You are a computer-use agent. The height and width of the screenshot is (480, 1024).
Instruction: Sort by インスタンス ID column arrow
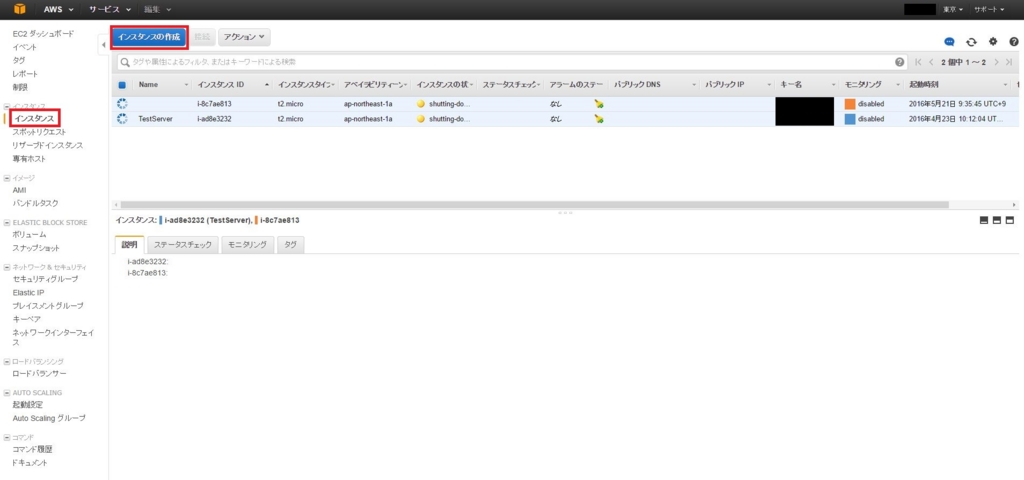point(267,85)
